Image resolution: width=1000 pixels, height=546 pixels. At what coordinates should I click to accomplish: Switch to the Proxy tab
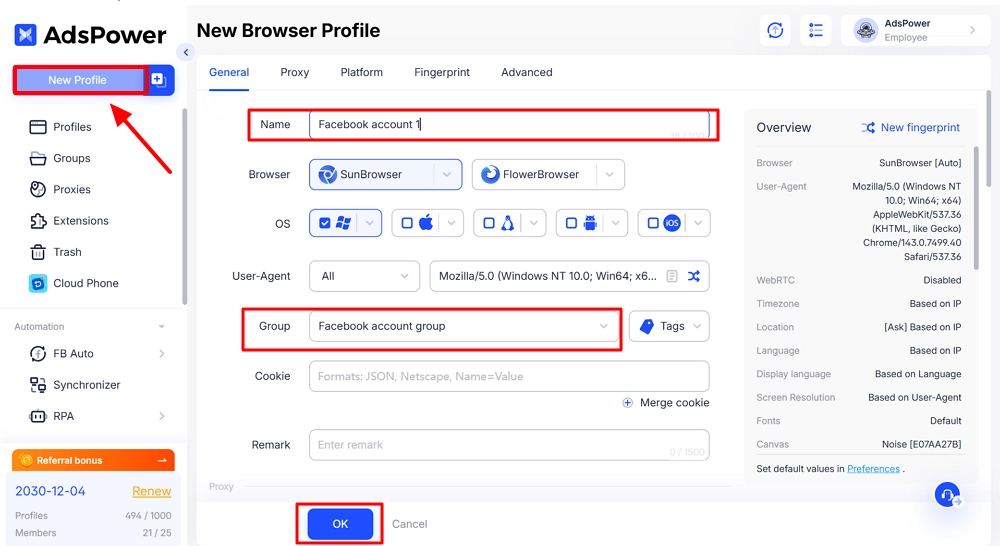coord(295,72)
